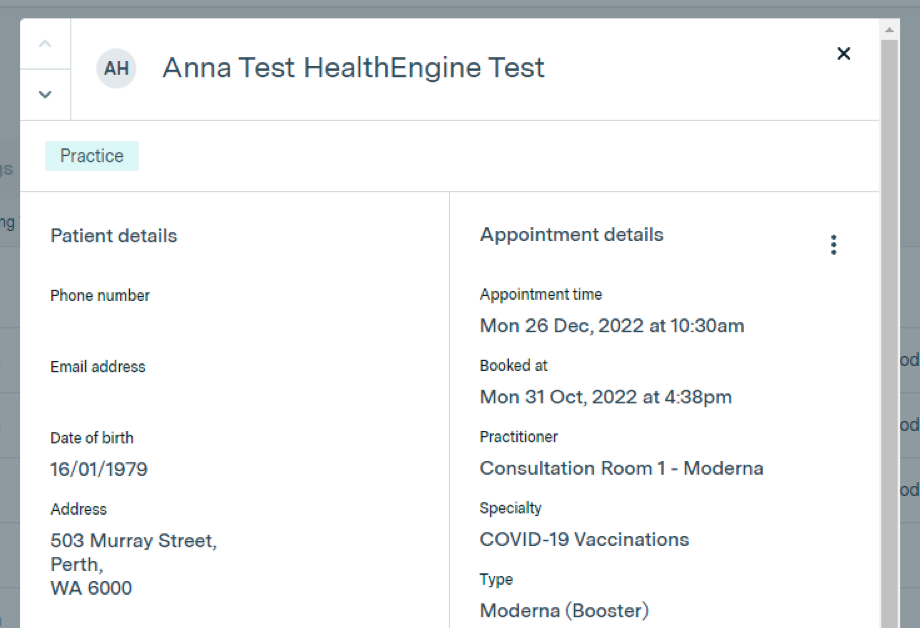
Task: Open the Appointment details three-dot menu
Action: point(833,245)
